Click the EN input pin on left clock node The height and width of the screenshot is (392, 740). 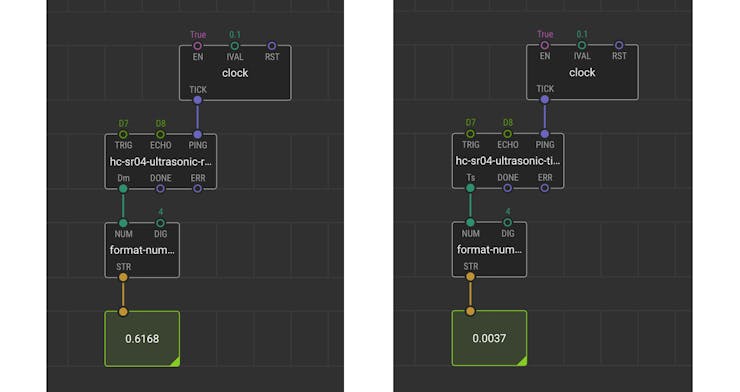tap(197, 46)
